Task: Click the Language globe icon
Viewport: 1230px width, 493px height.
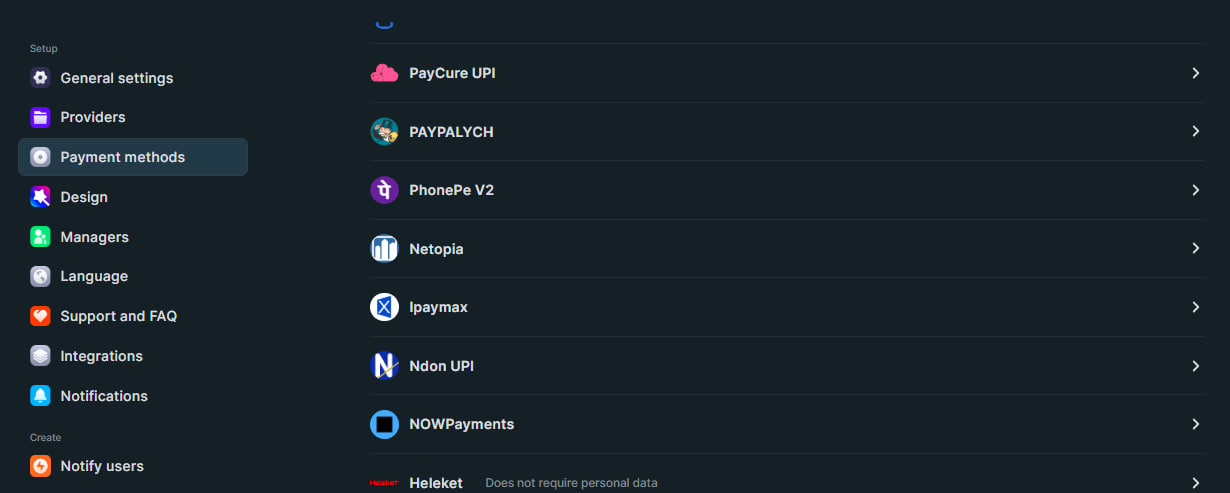Action: tap(40, 276)
